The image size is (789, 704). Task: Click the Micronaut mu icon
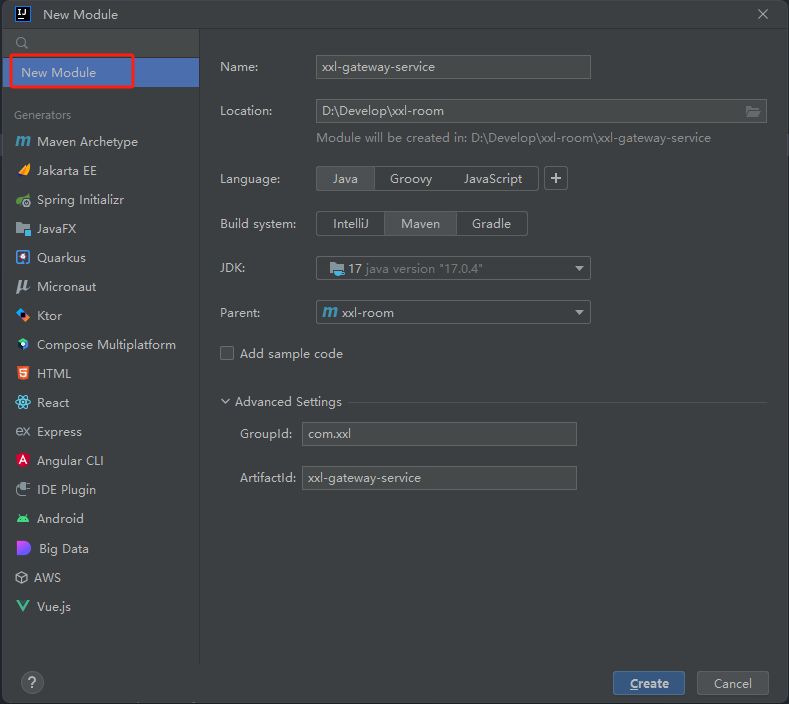(x=23, y=287)
